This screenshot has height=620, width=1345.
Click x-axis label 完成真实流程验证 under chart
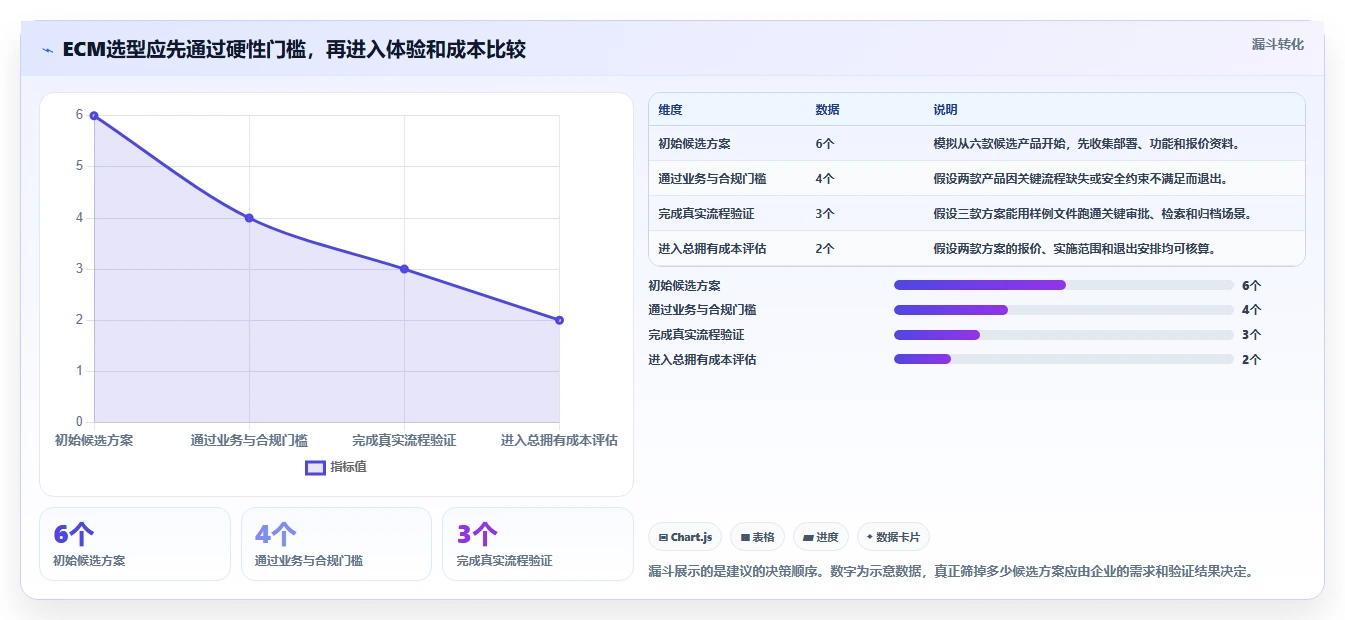click(404, 440)
